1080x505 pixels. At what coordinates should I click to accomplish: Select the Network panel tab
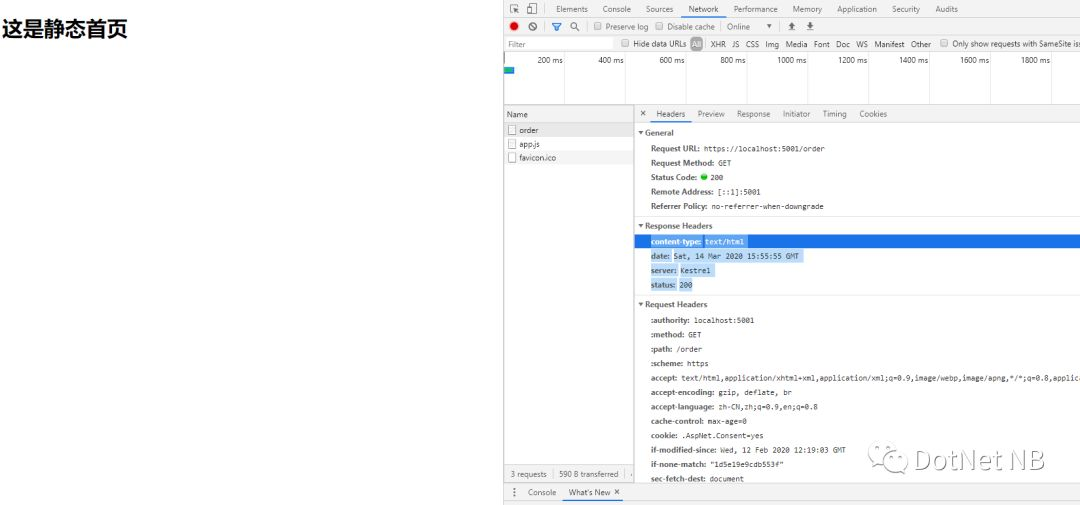pyautogui.click(x=703, y=9)
